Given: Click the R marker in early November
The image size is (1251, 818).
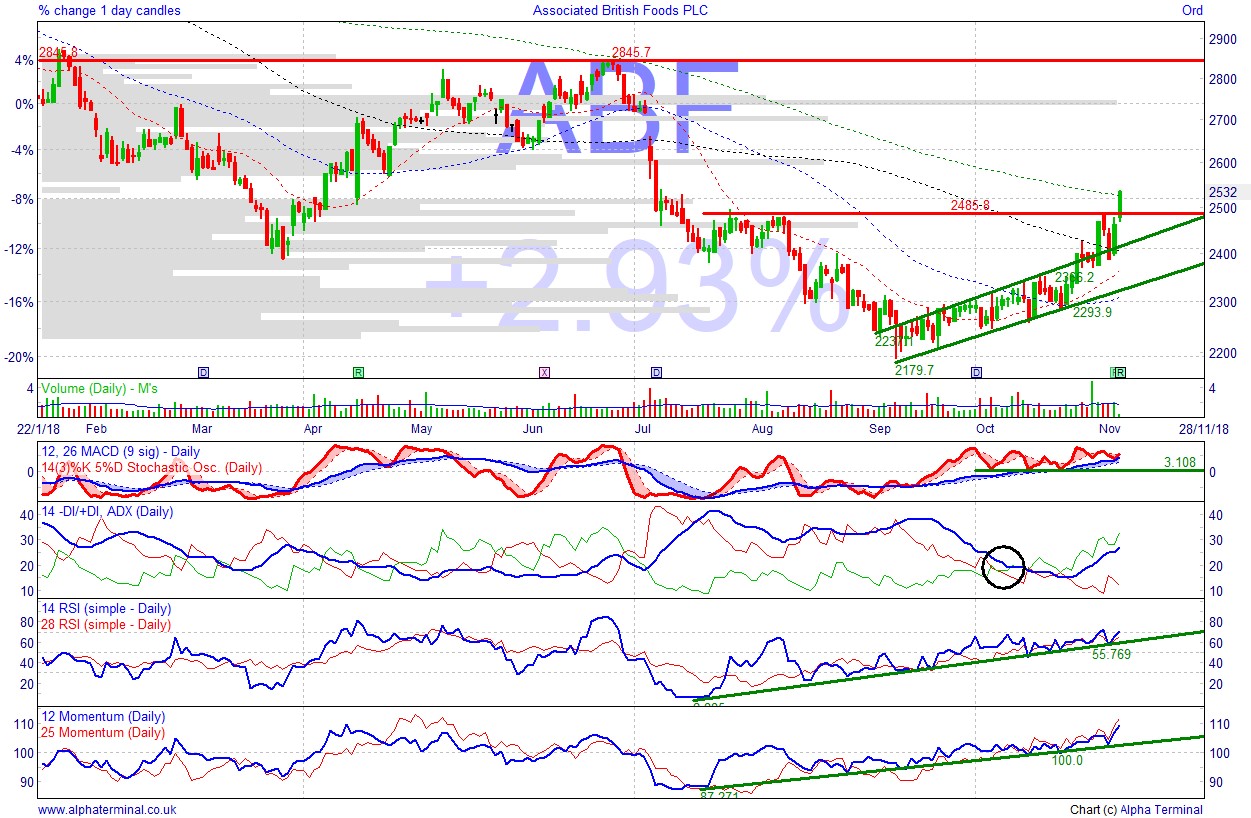Looking at the screenshot, I should tap(1121, 372).
